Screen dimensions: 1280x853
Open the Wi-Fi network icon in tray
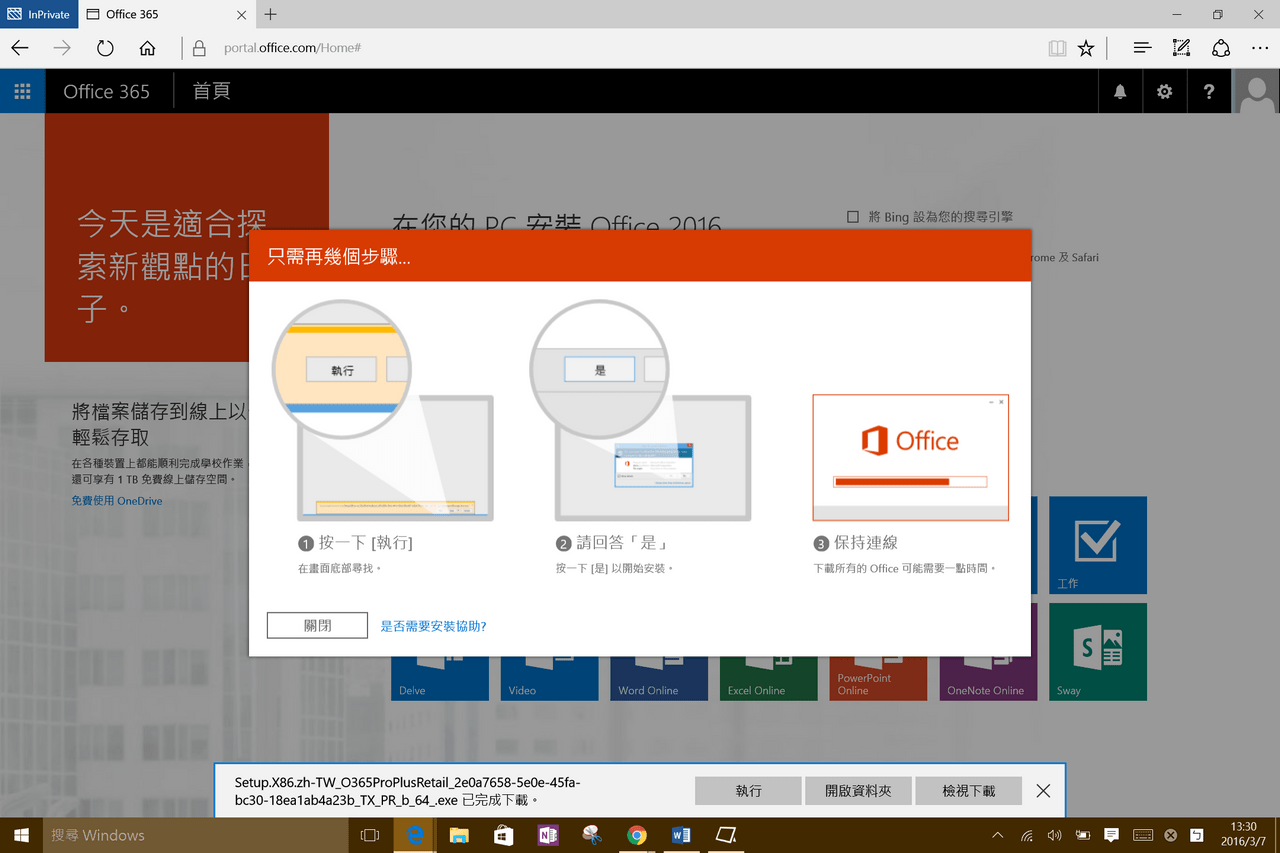click(x=1026, y=835)
